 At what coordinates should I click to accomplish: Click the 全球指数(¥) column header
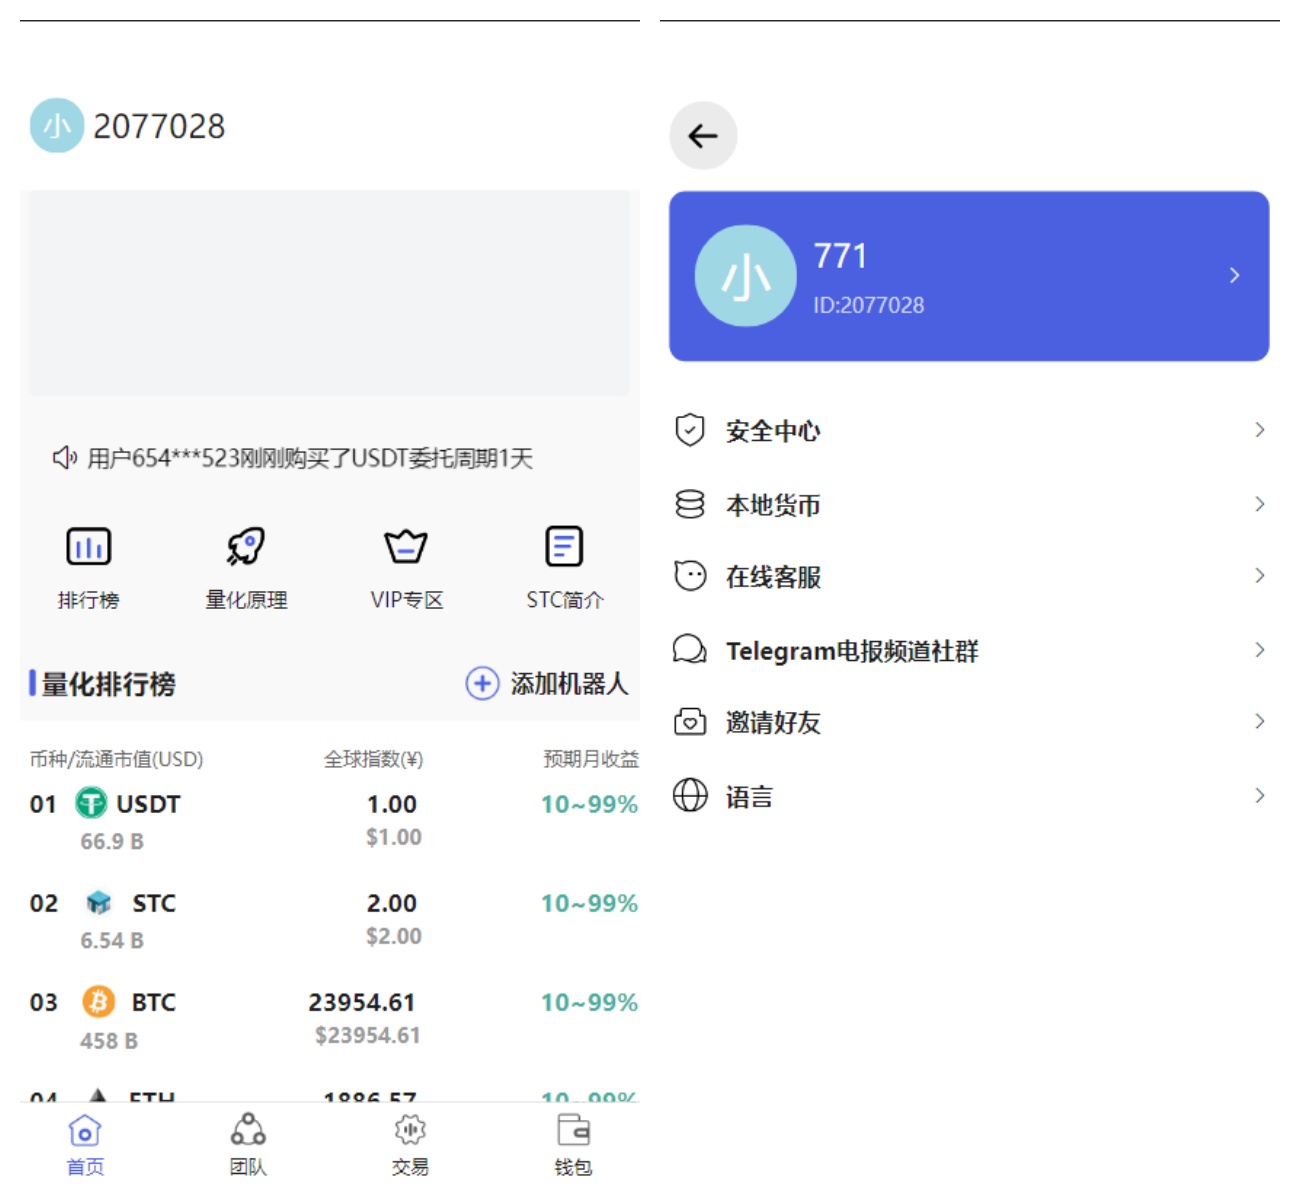[373, 759]
